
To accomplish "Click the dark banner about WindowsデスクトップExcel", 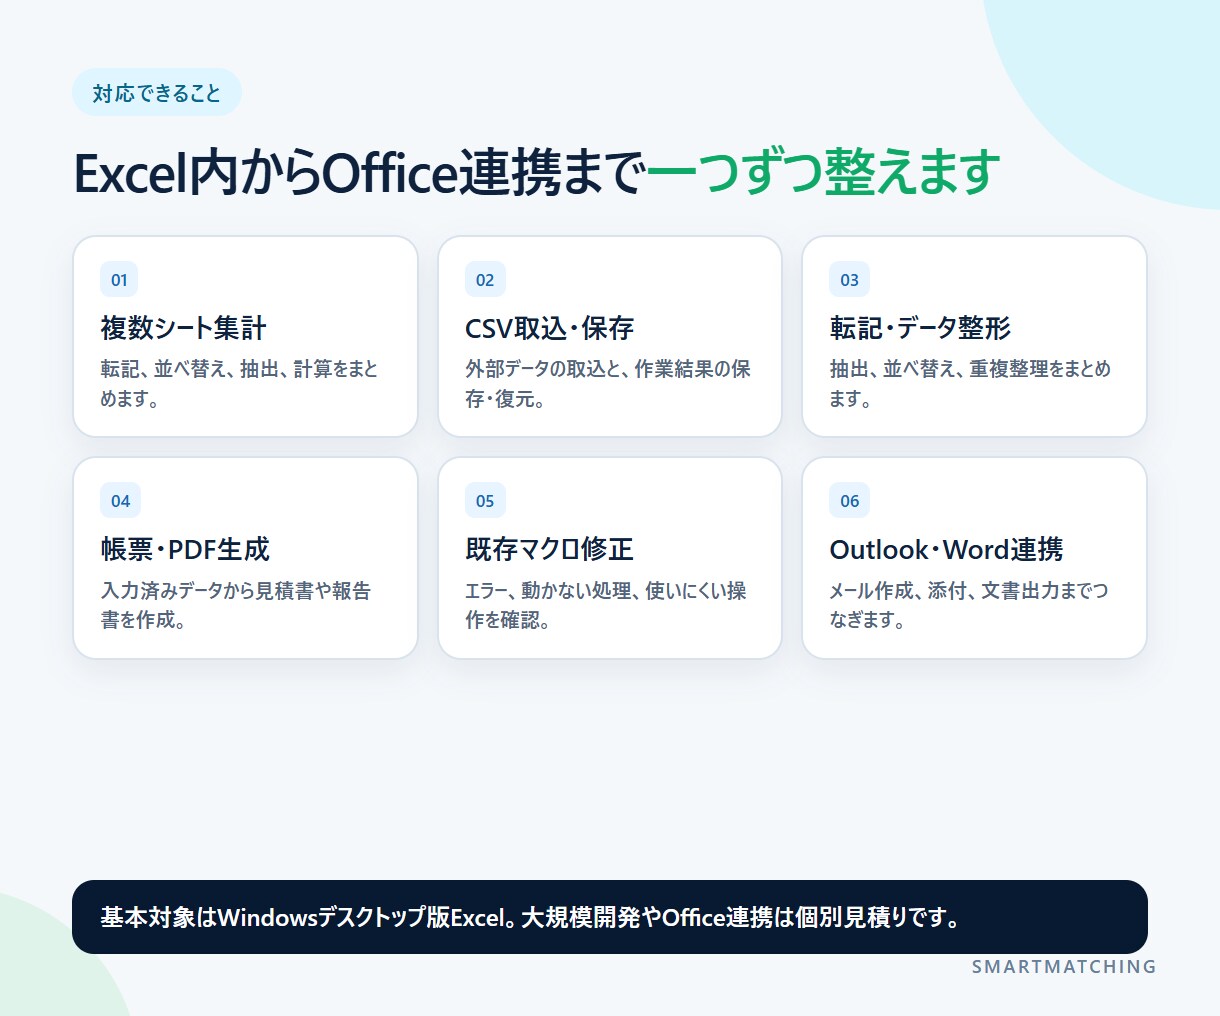I will point(610,917).
